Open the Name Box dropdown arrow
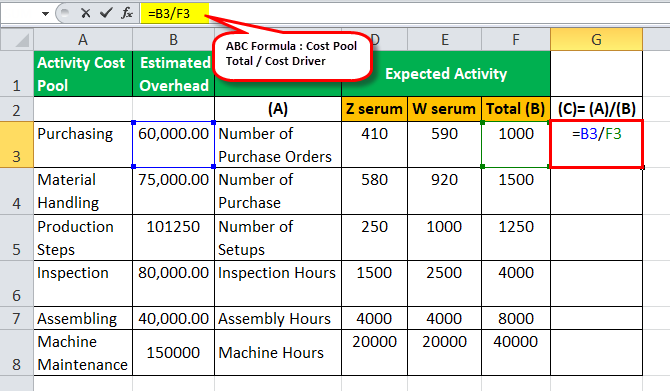 pyautogui.click(x=45, y=14)
